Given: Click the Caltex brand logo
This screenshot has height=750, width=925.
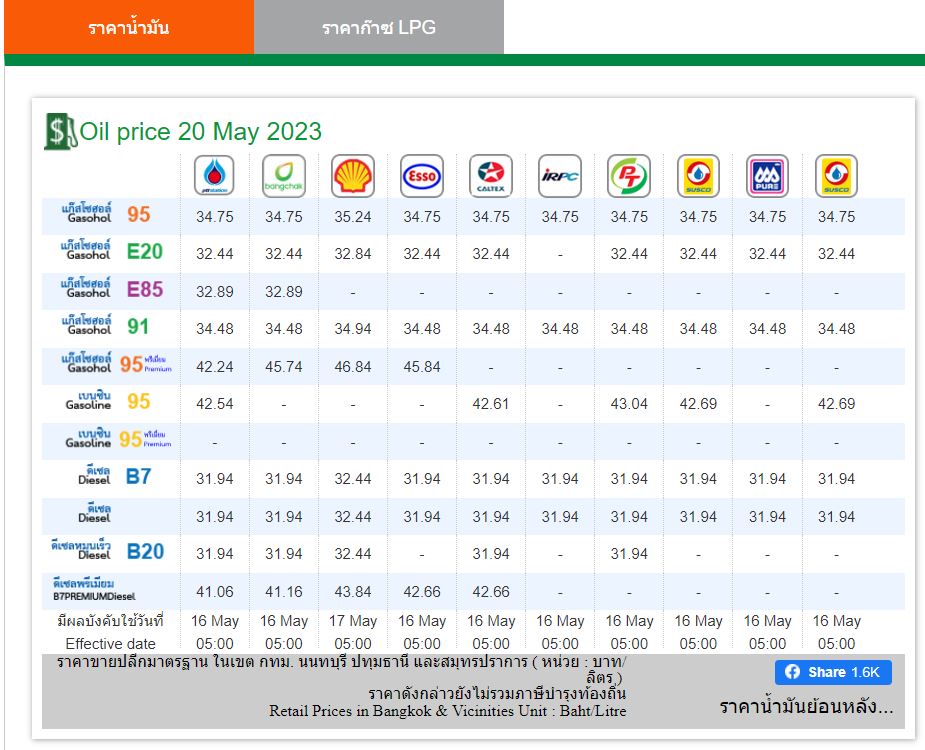Looking at the screenshot, I should click(x=491, y=175).
